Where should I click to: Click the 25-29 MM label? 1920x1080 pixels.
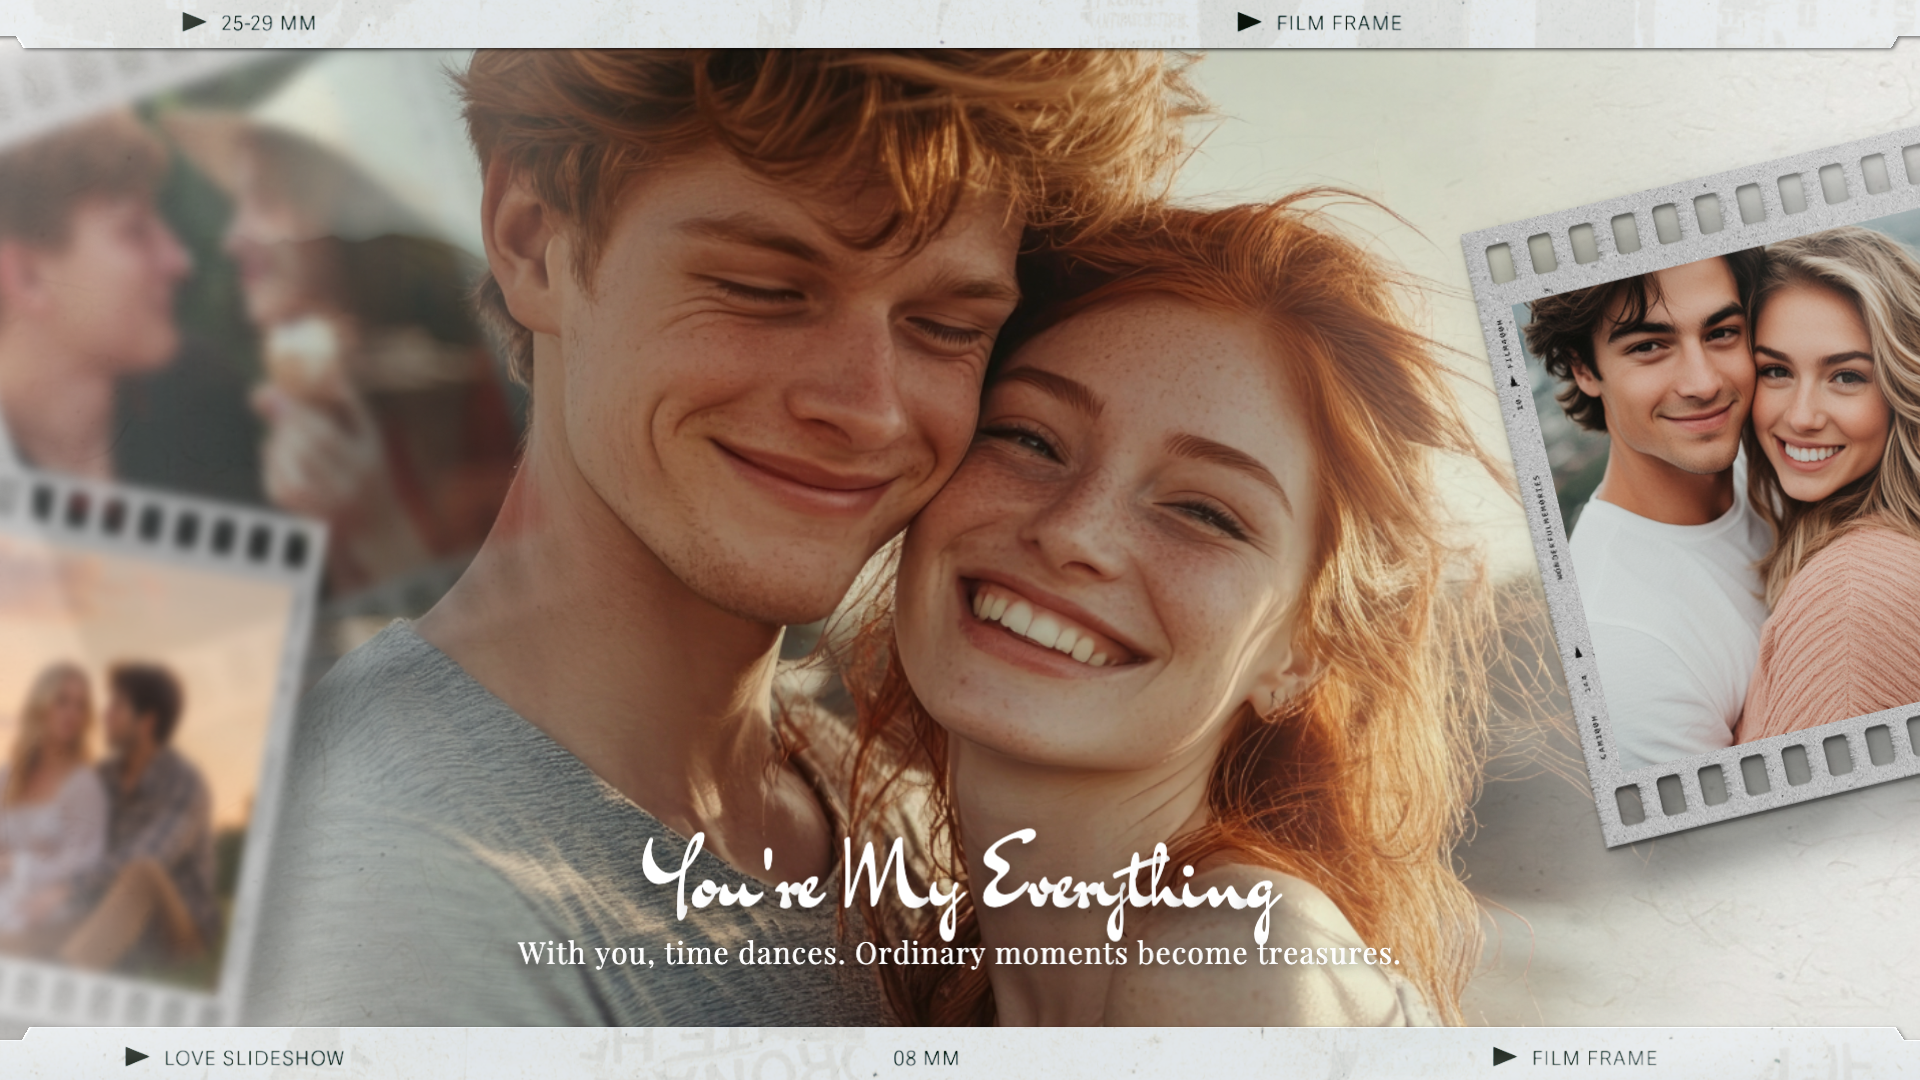click(x=268, y=23)
